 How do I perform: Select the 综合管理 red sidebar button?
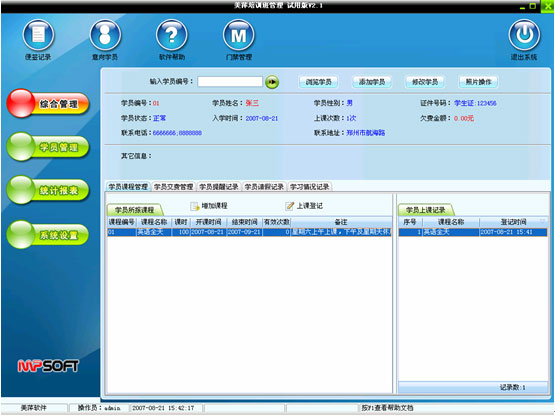(47, 103)
